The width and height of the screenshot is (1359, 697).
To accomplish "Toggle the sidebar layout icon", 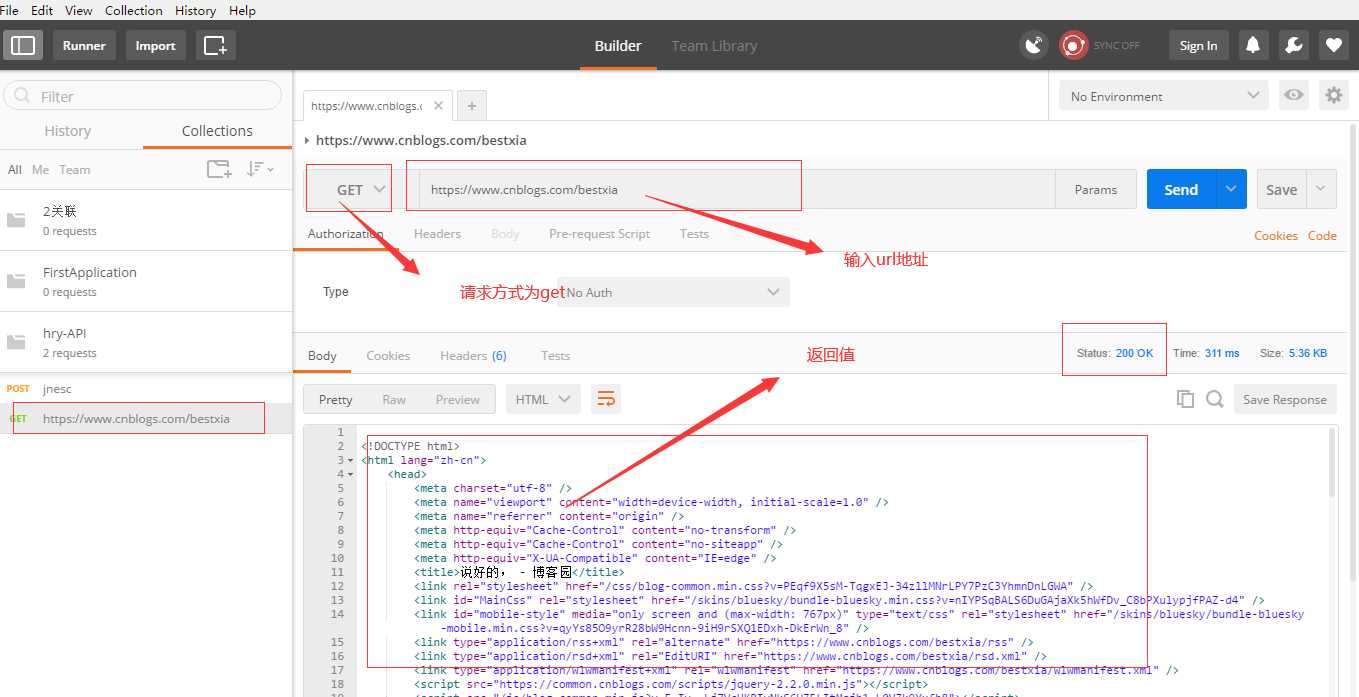I will [x=22, y=45].
